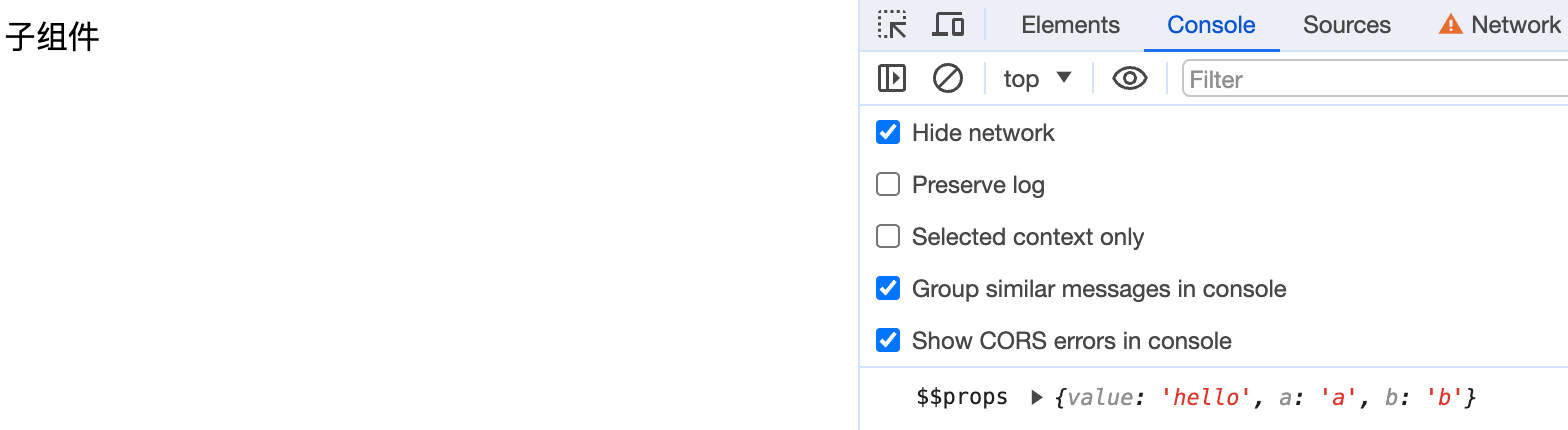Image resolution: width=1568 pixels, height=430 pixels.
Task: Create a live expression with eye icon
Action: (1129, 78)
